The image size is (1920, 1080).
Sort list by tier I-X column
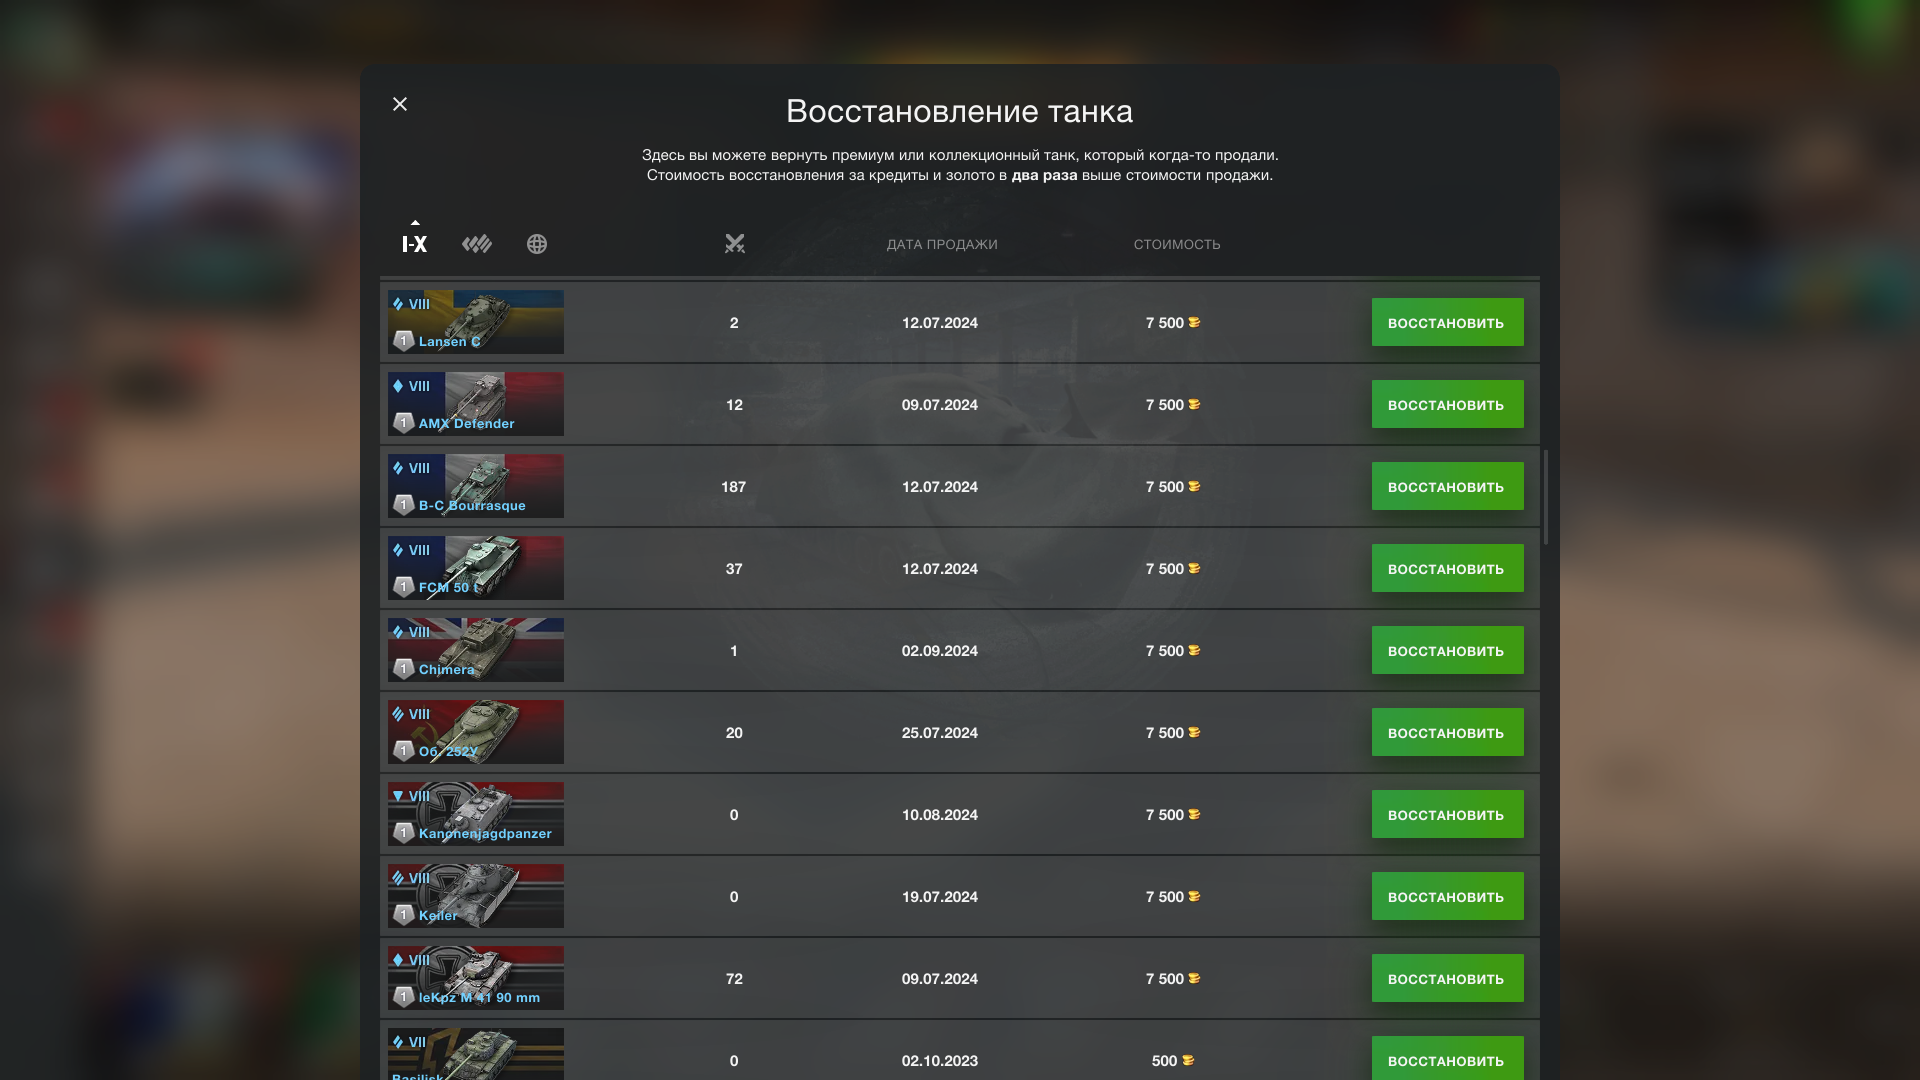(x=414, y=244)
